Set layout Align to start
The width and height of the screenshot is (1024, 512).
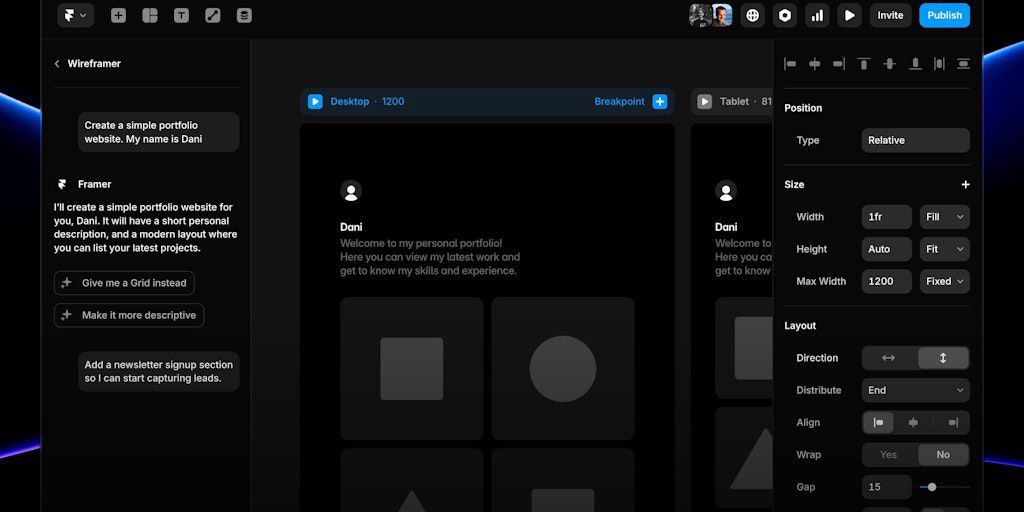pyautogui.click(x=878, y=423)
